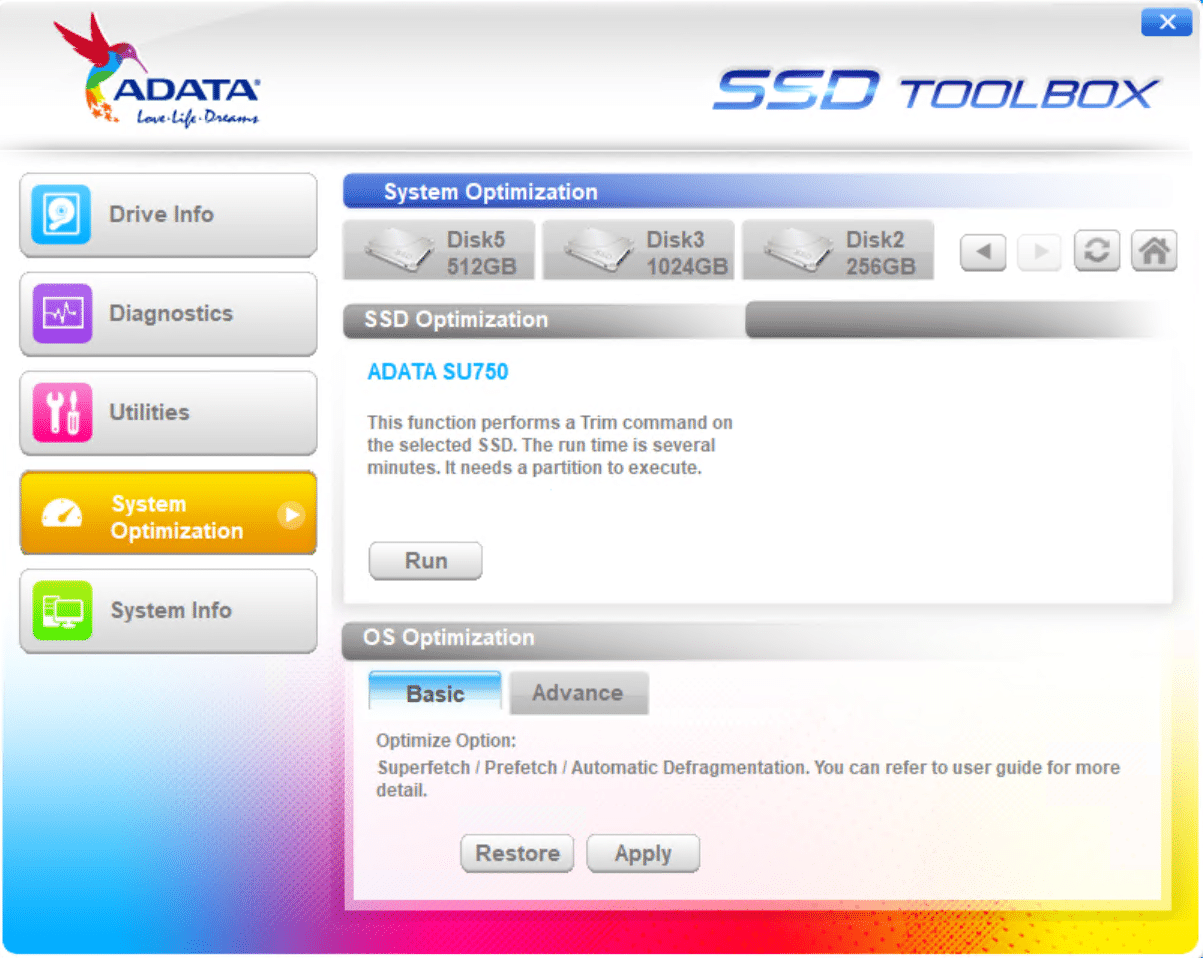Viewport: 1203px width, 958px height.
Task: Open the Drive Info section
Action: [x=168, y=214]
